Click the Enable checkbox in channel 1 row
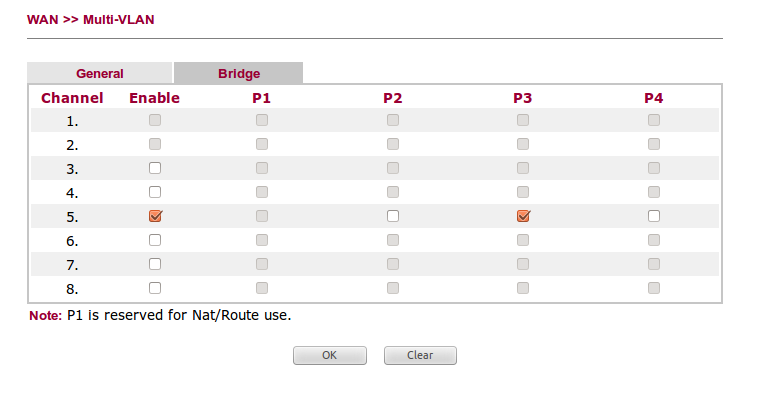The height and width of the screenshot is (403, 760). (x=154, y=120)
